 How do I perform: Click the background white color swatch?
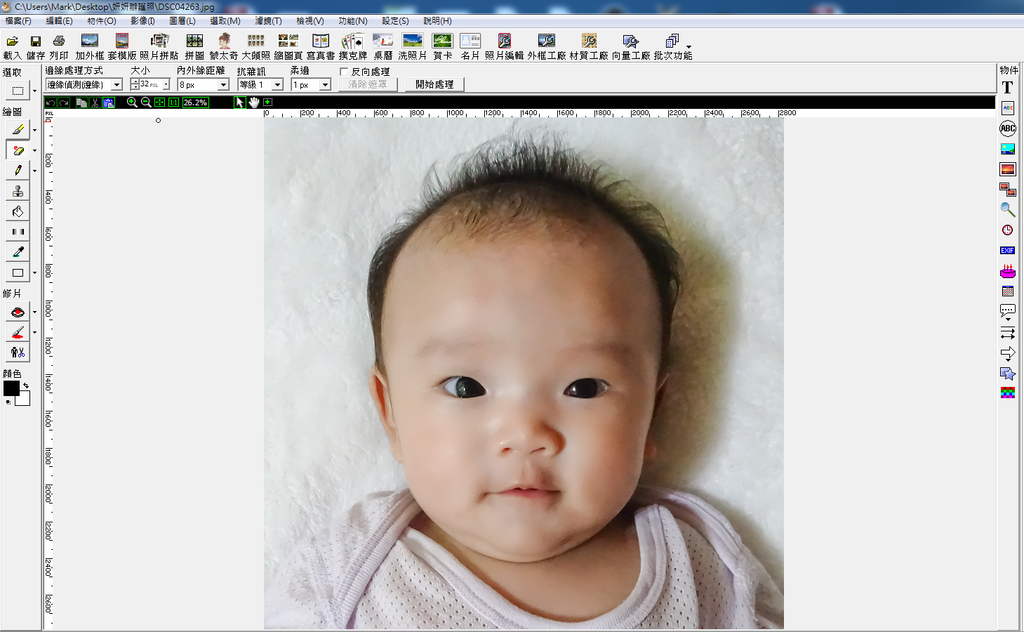(x=25, y=399)
